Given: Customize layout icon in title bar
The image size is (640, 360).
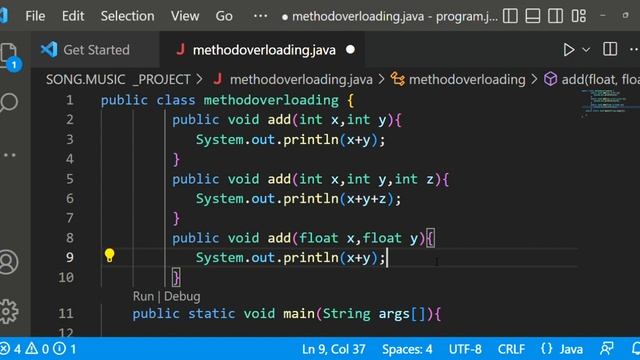Looking at the screenshot, I should (578, 16).
